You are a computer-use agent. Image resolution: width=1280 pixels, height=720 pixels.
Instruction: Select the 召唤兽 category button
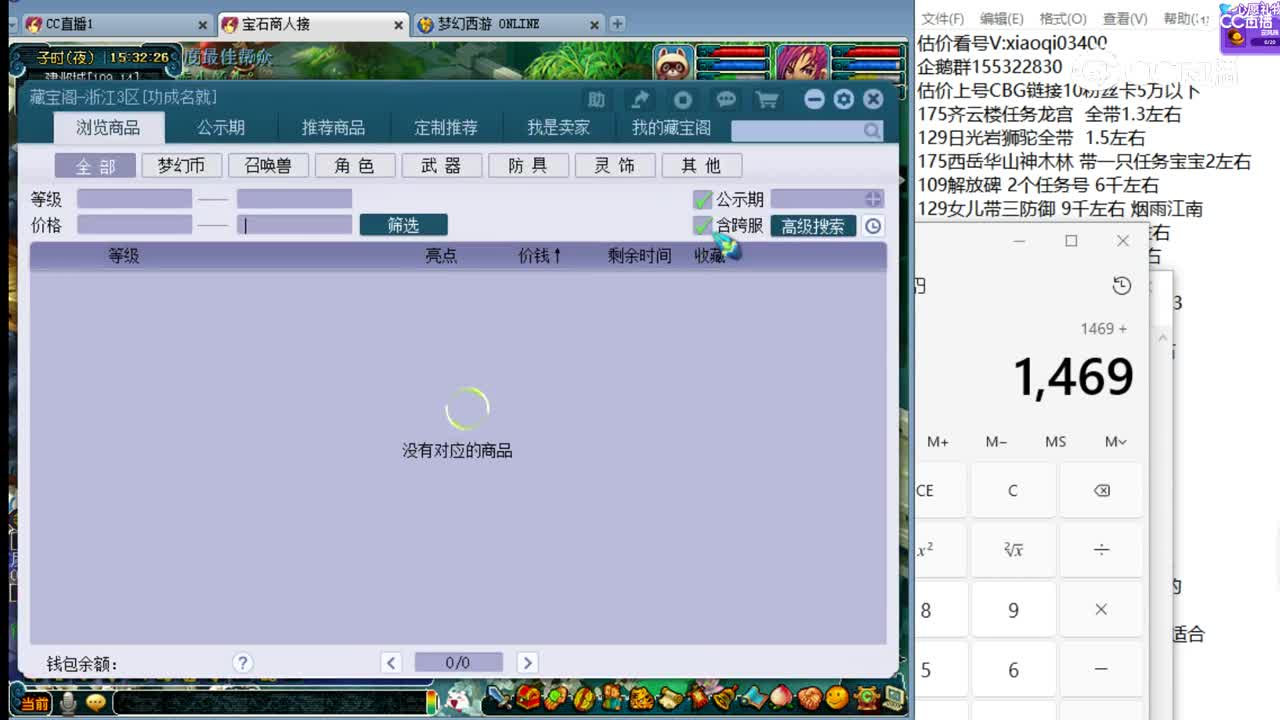click(x=268, y=165)
